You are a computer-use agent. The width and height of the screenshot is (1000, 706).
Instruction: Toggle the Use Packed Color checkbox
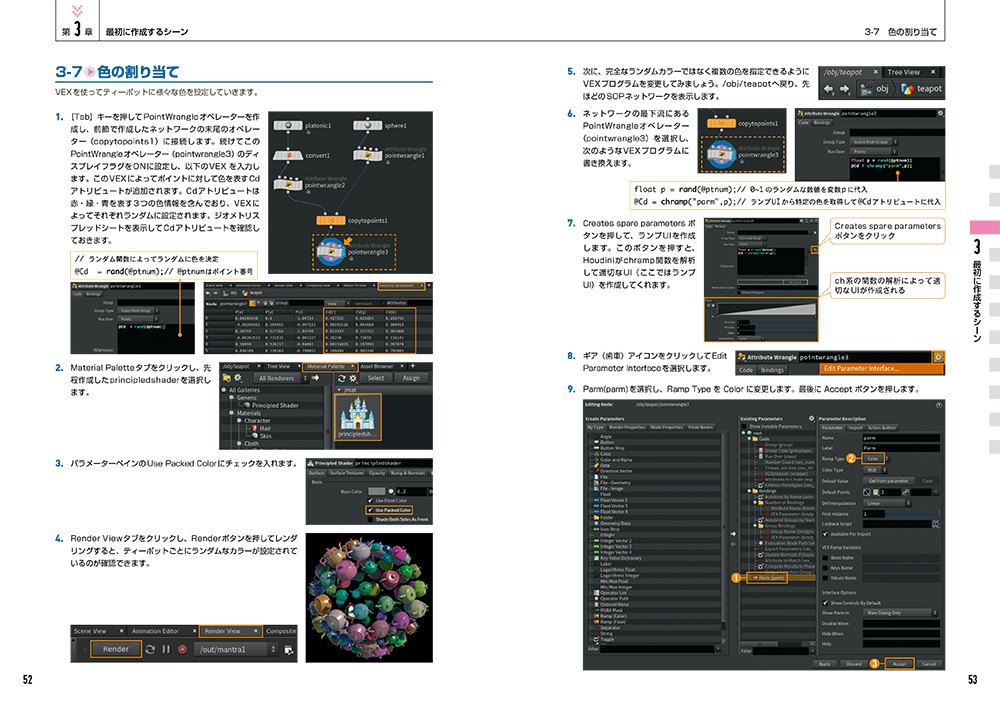tap(372, 510)
